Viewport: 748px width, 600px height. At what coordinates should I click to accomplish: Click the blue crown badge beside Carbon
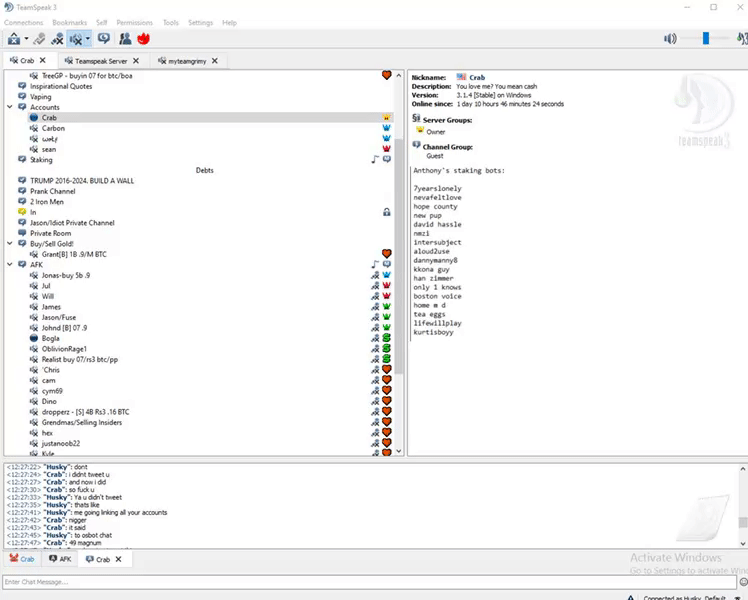(386, 128)
